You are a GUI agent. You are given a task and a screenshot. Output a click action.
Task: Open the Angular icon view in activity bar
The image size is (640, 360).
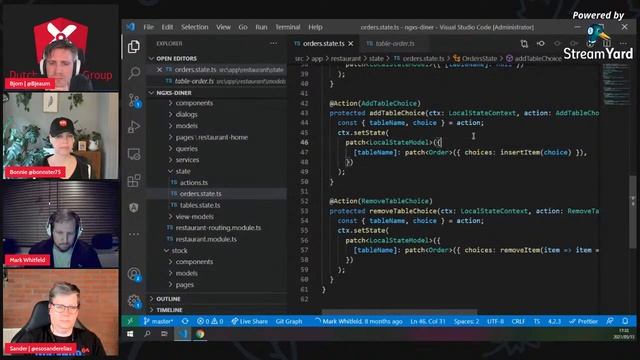pyautogui.click(x=134, y=207)
